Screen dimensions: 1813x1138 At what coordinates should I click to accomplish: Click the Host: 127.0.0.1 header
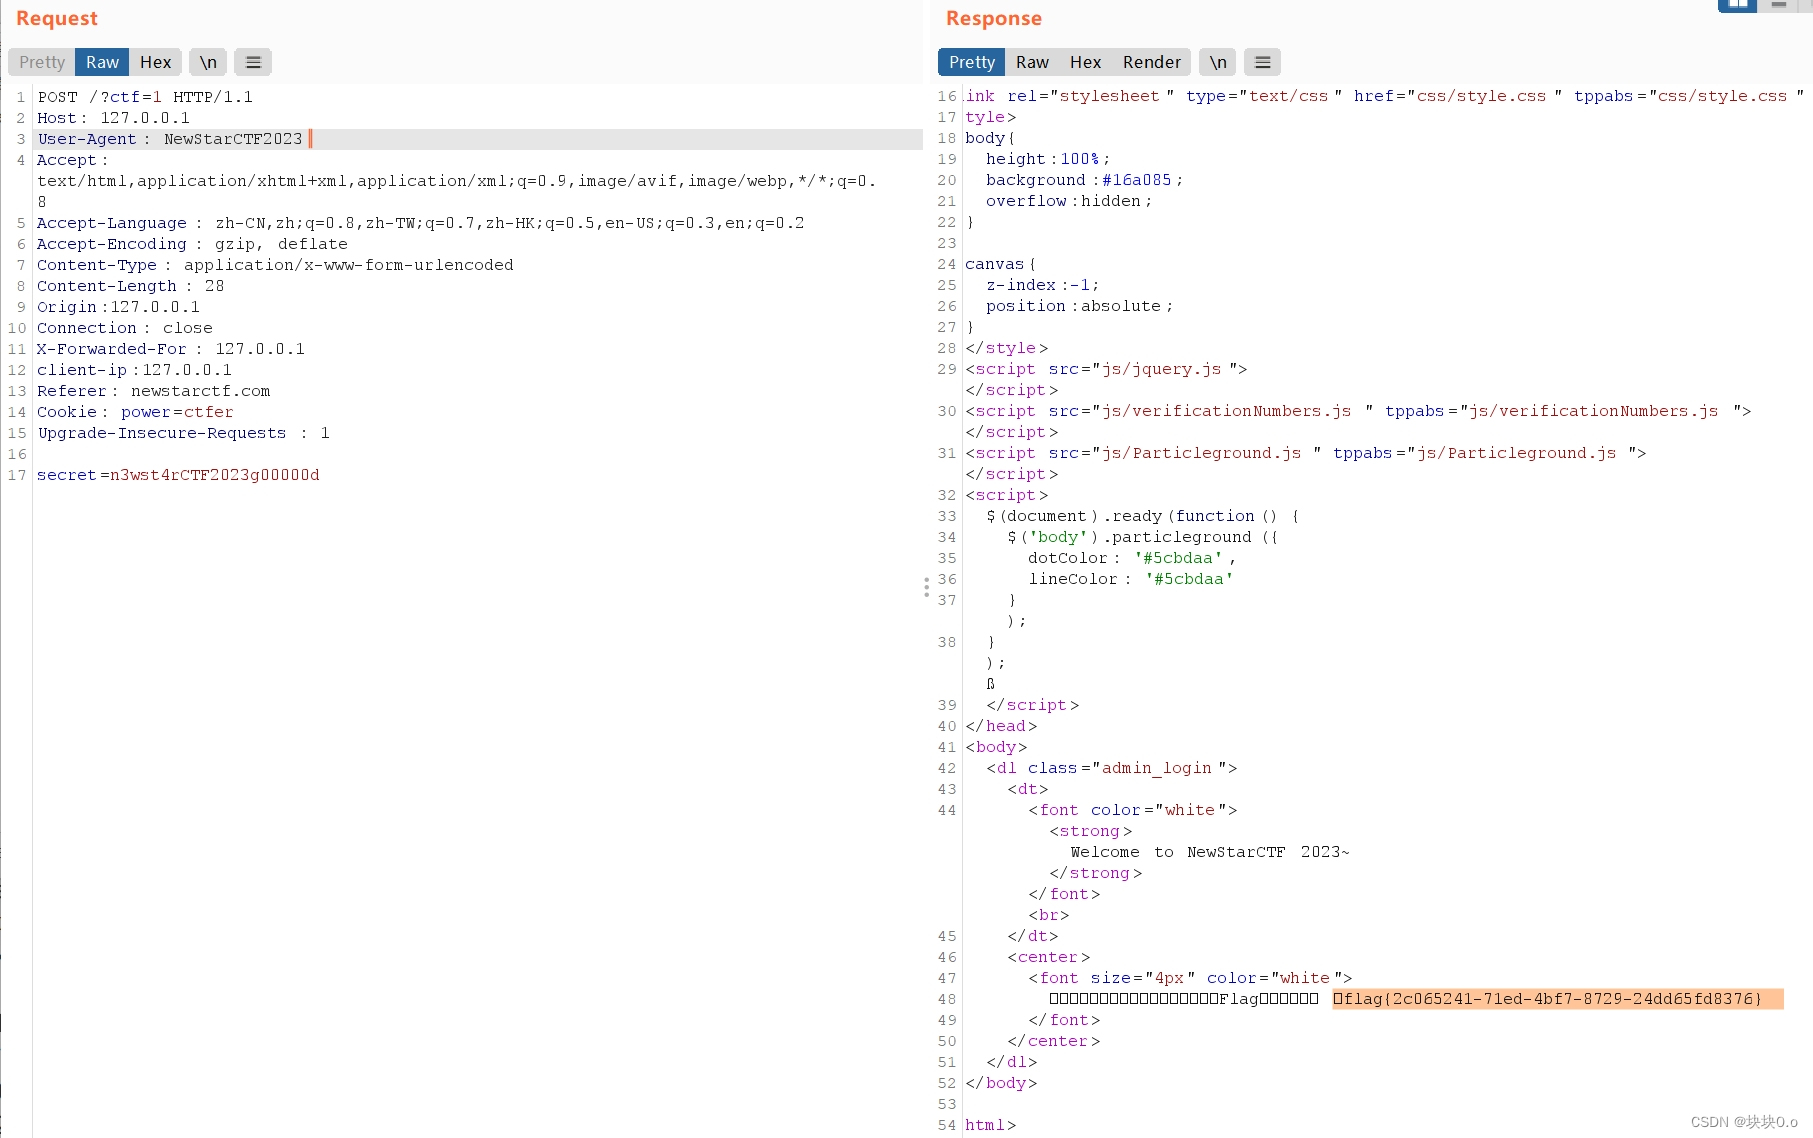pyautogui.click(x=113, y=118)
